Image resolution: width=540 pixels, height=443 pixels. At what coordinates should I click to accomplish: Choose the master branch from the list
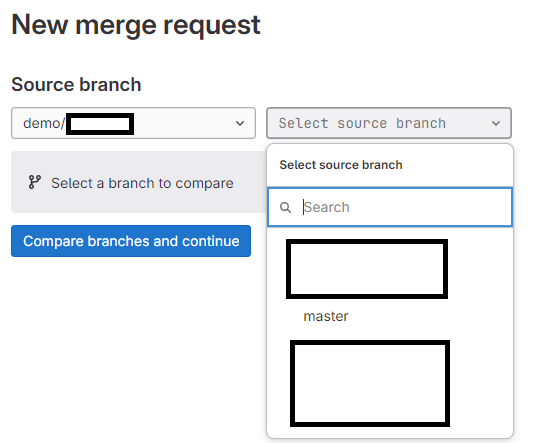[x=326, y=316]
